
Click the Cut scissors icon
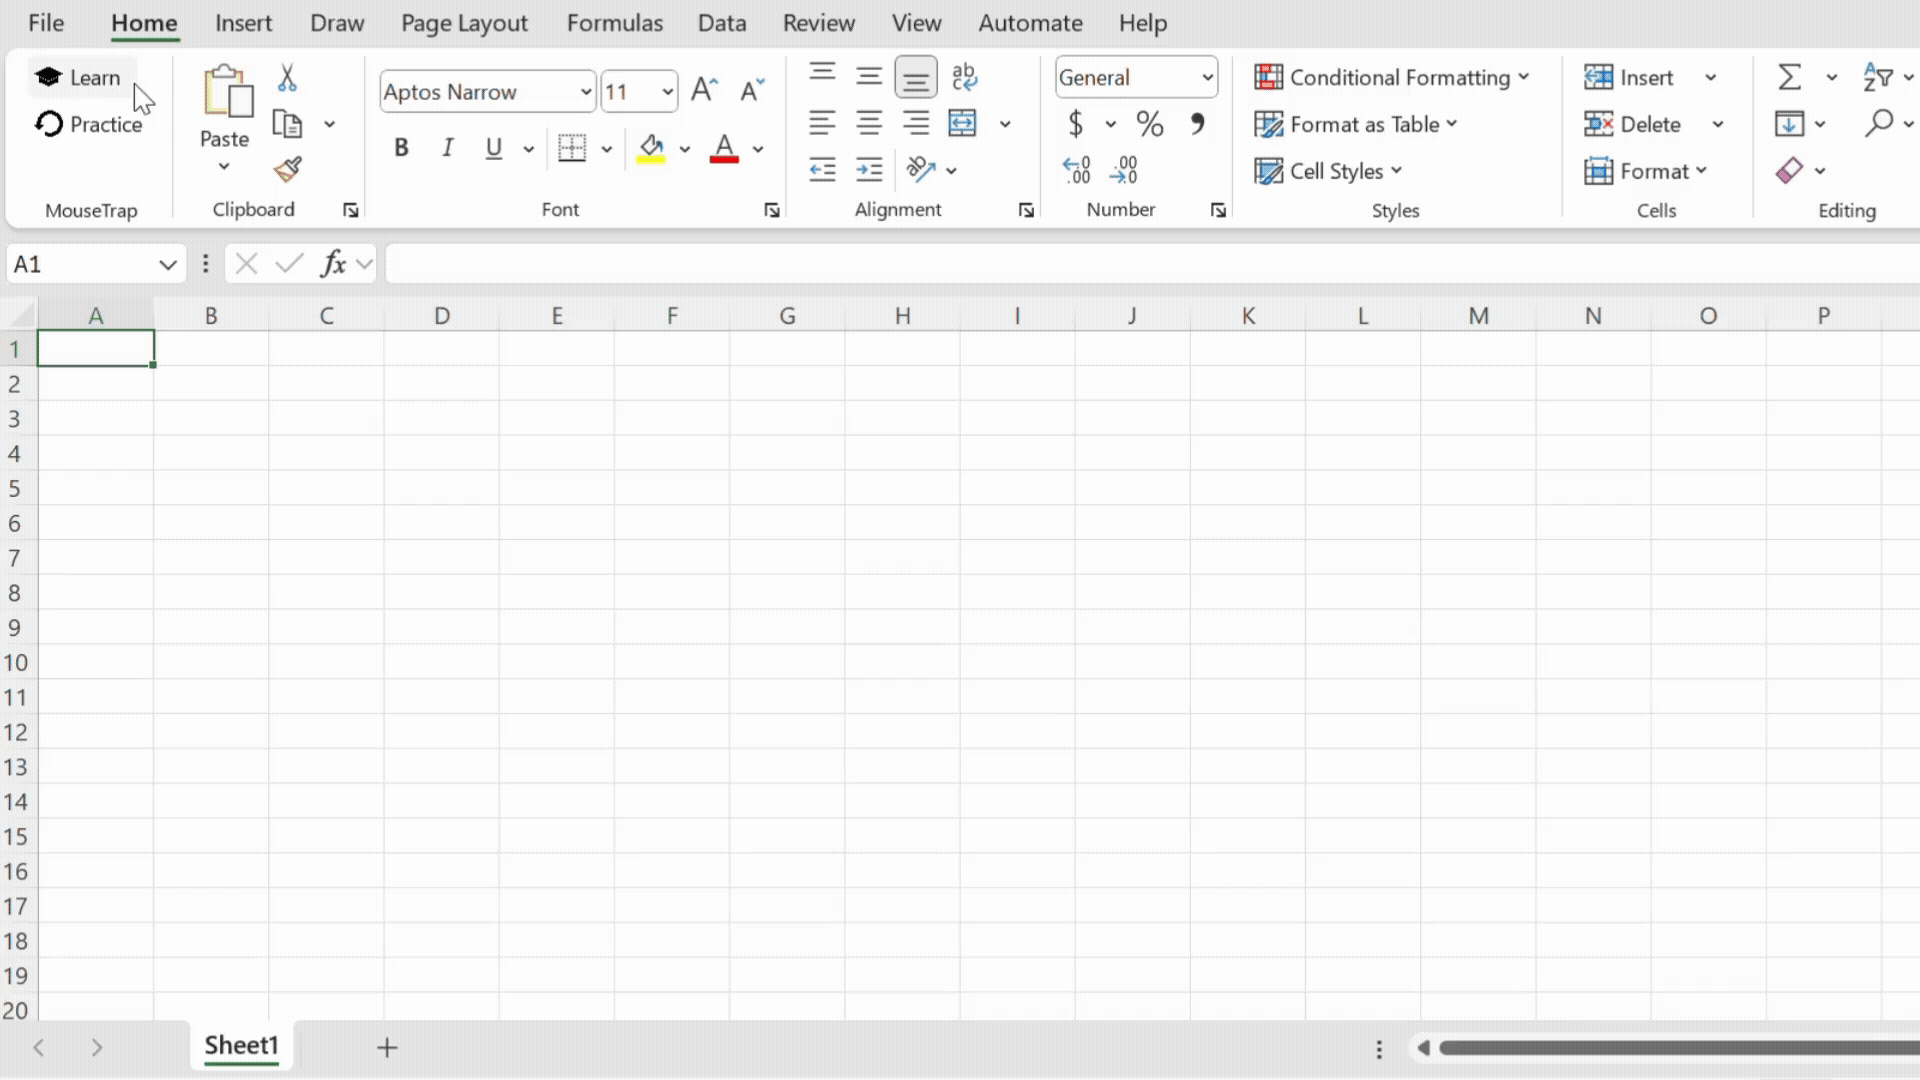287,78
